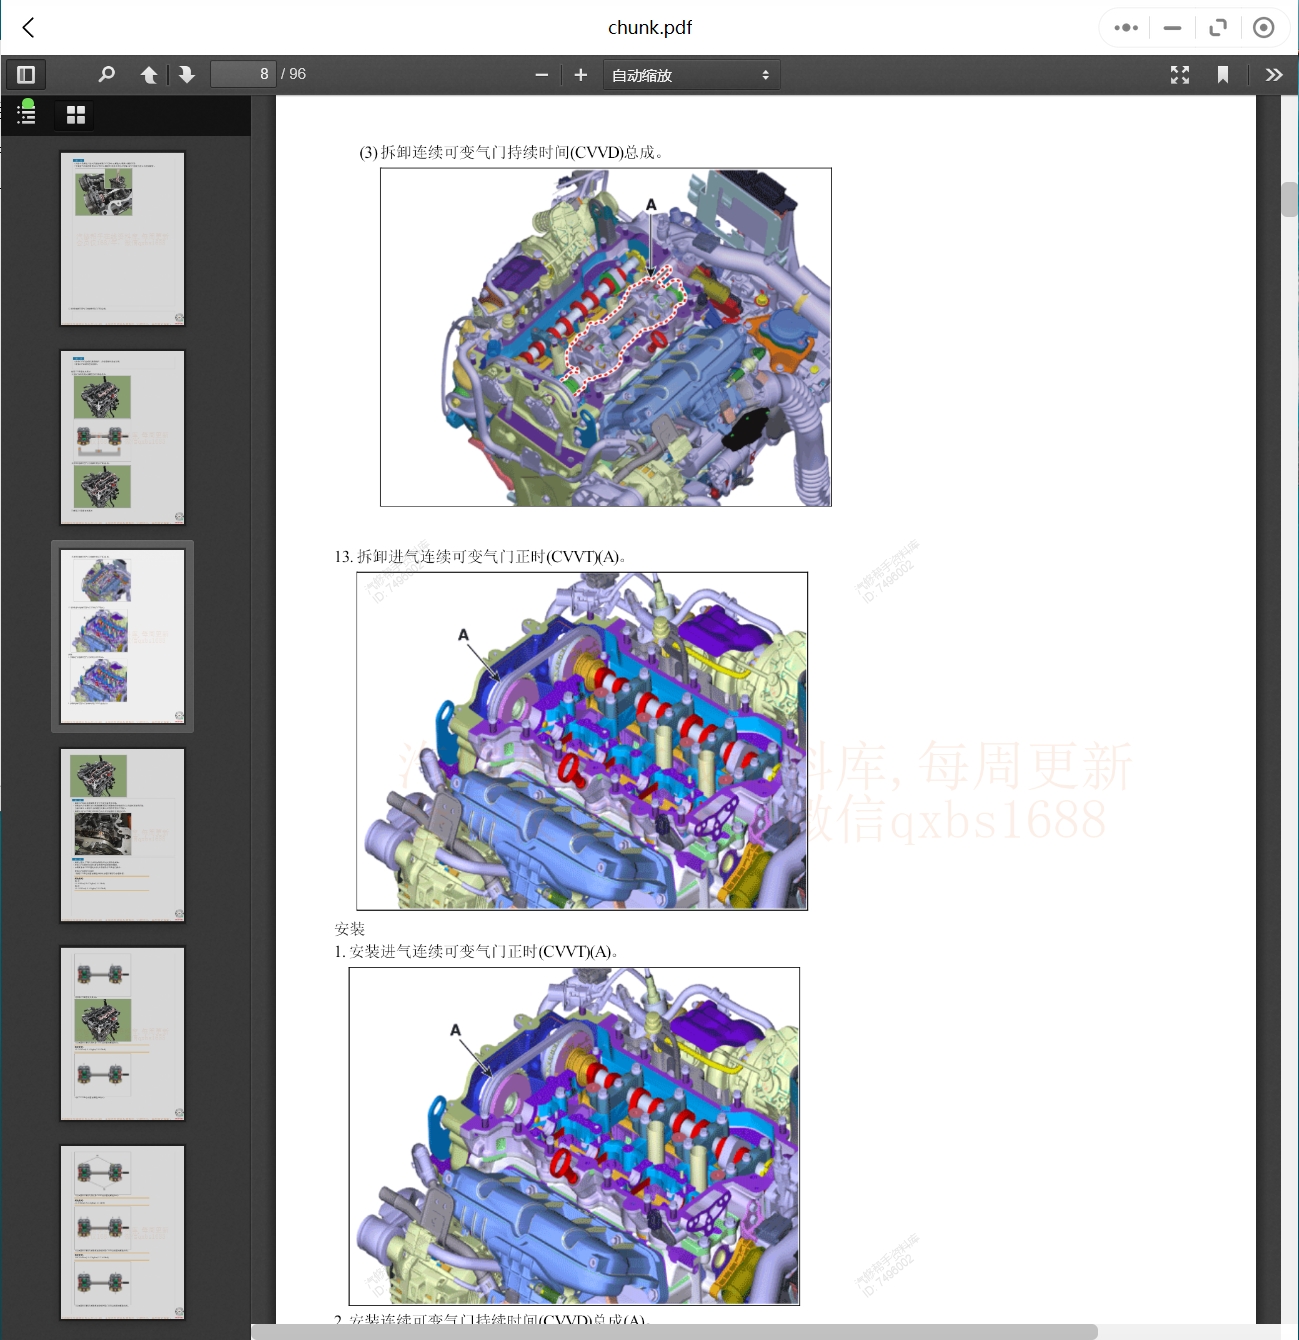Go to previous page arrow
1299x1340 pixels.
pos(149,75)
